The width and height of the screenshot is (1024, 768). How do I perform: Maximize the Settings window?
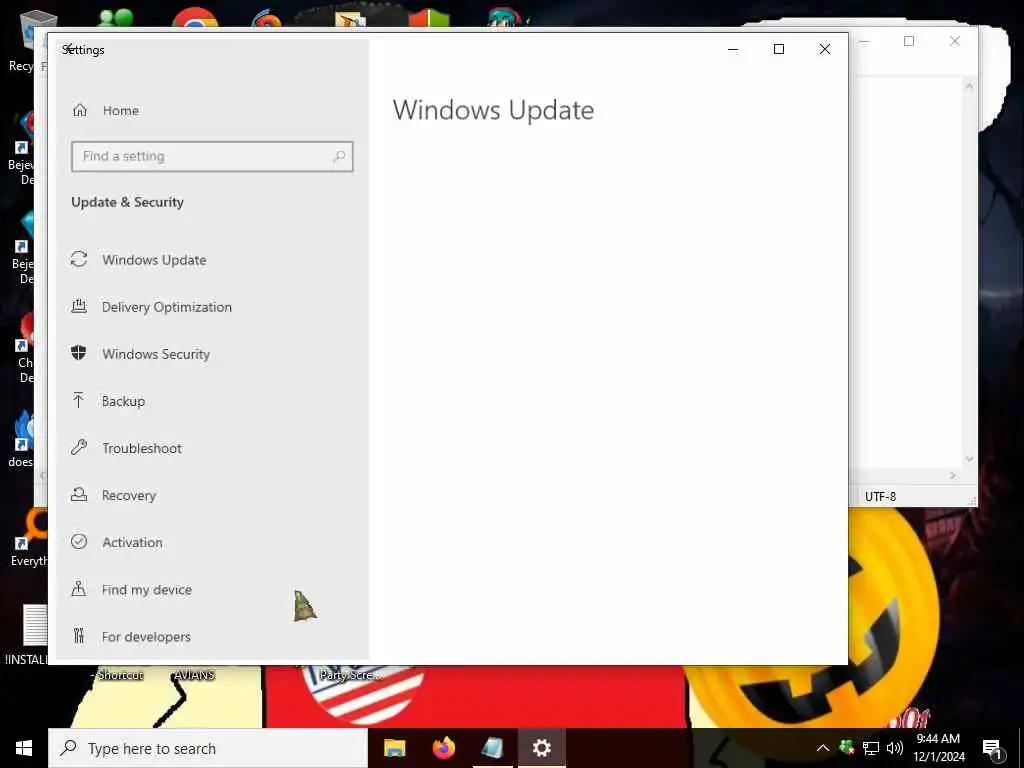click(x=778, y=49)
